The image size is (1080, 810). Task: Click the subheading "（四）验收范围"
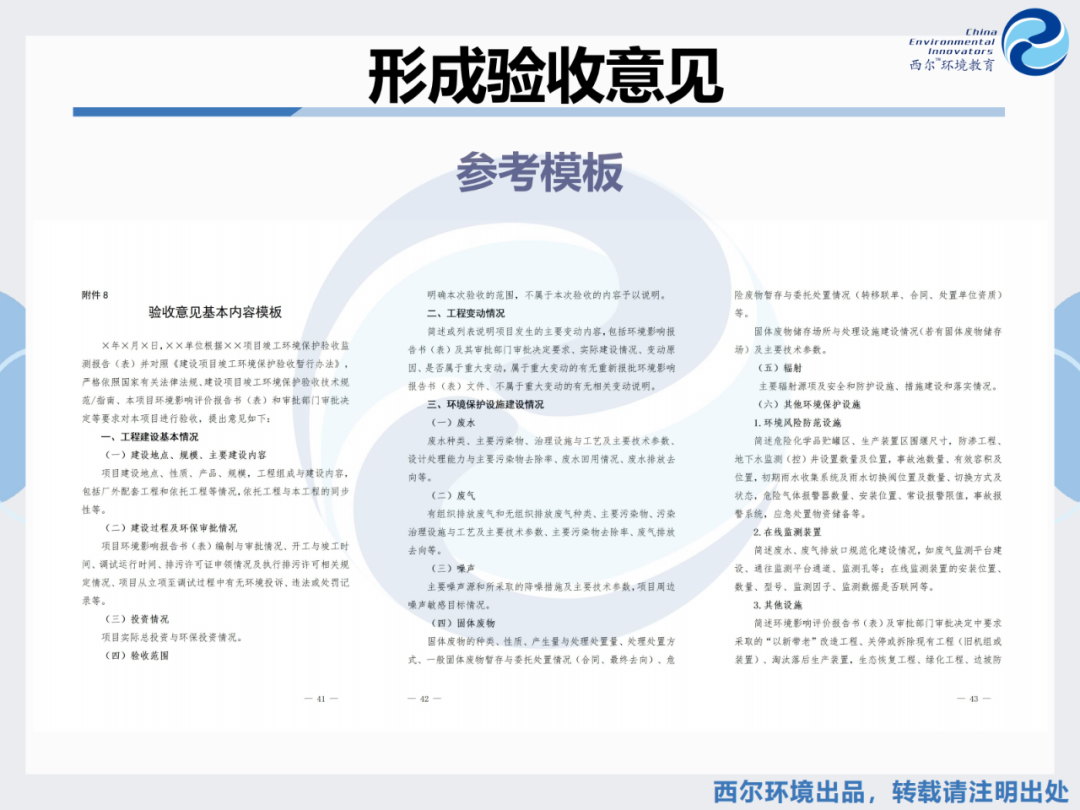[136, 656]
